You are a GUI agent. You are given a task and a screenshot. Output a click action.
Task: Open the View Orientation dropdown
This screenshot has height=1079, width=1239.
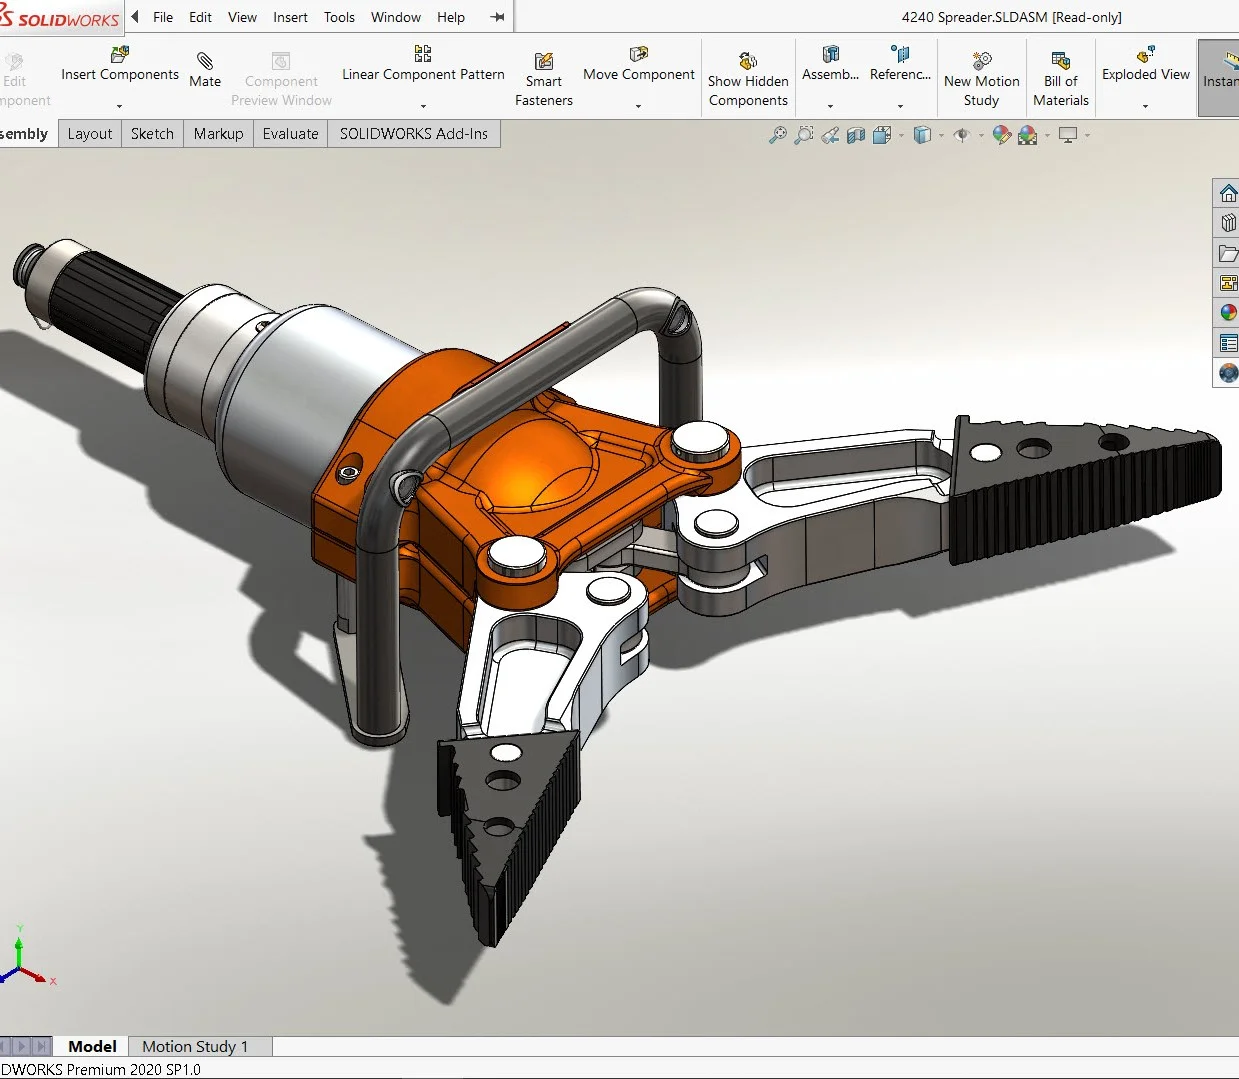pos(884,134)
